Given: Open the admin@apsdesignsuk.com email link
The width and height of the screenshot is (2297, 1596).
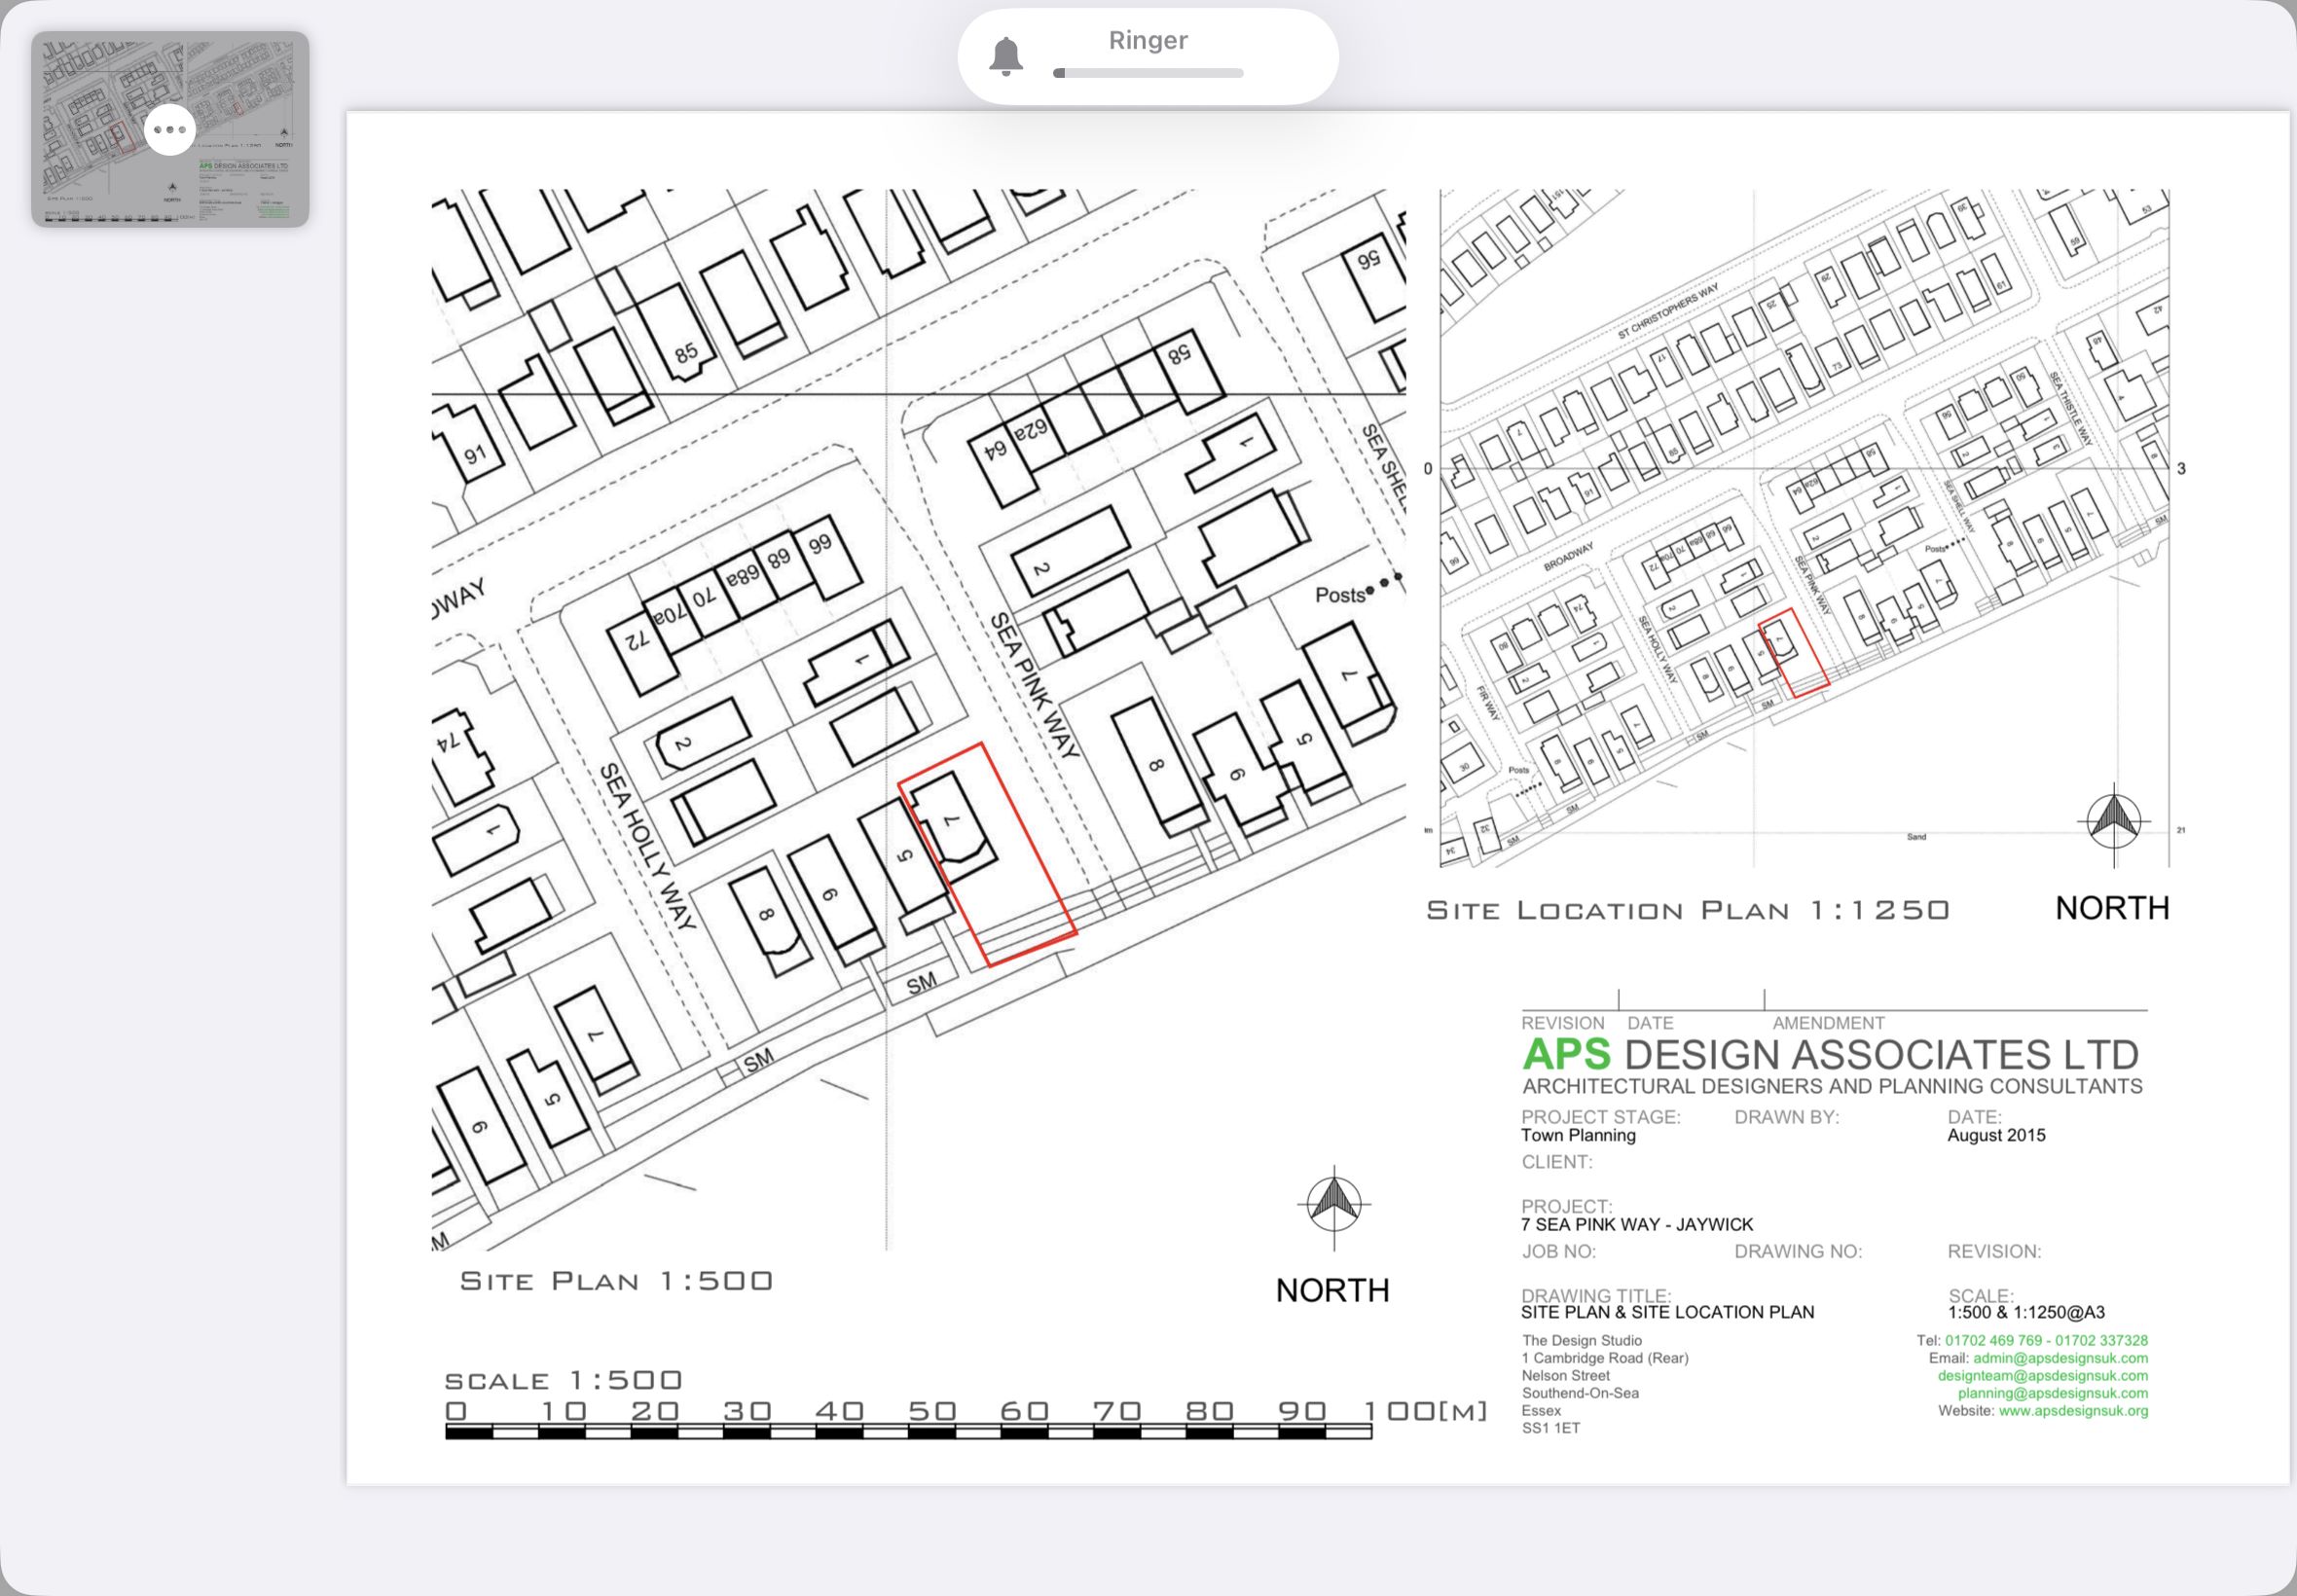Looking at the screenshot, I should coord(2060,1358).
